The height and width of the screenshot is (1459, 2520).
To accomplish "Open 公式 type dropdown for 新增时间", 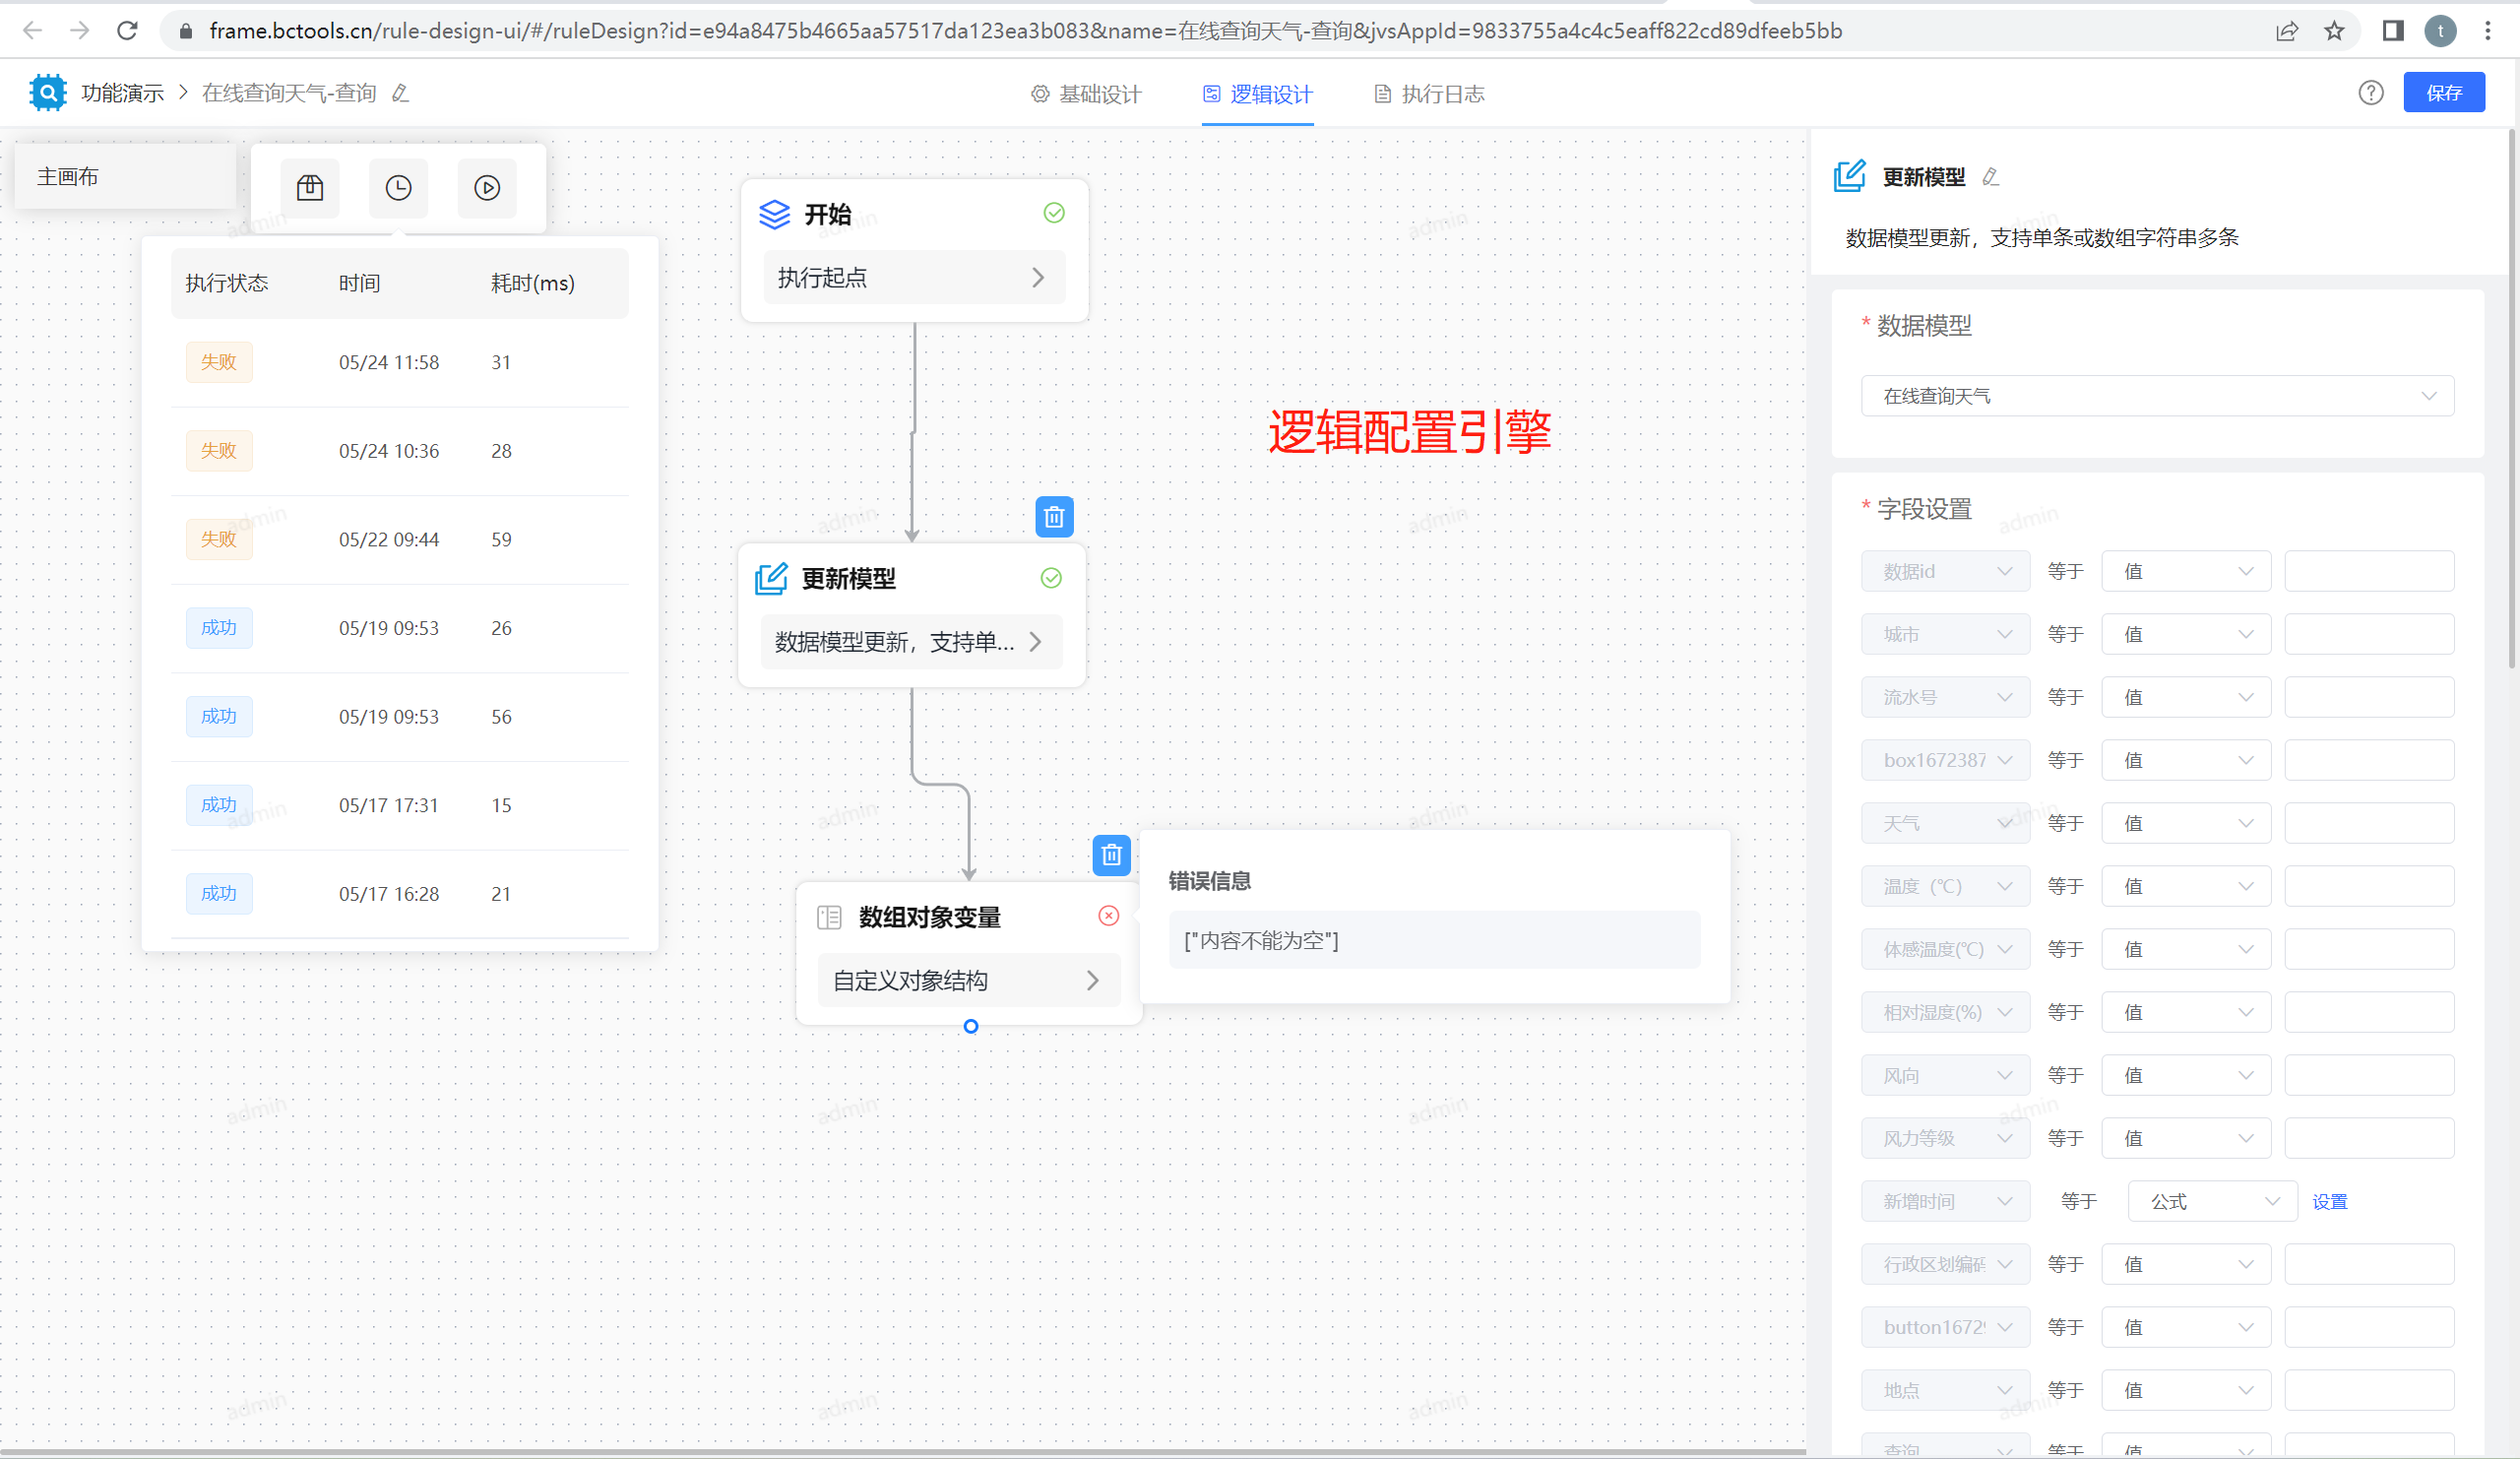I will (2212, 1201).
